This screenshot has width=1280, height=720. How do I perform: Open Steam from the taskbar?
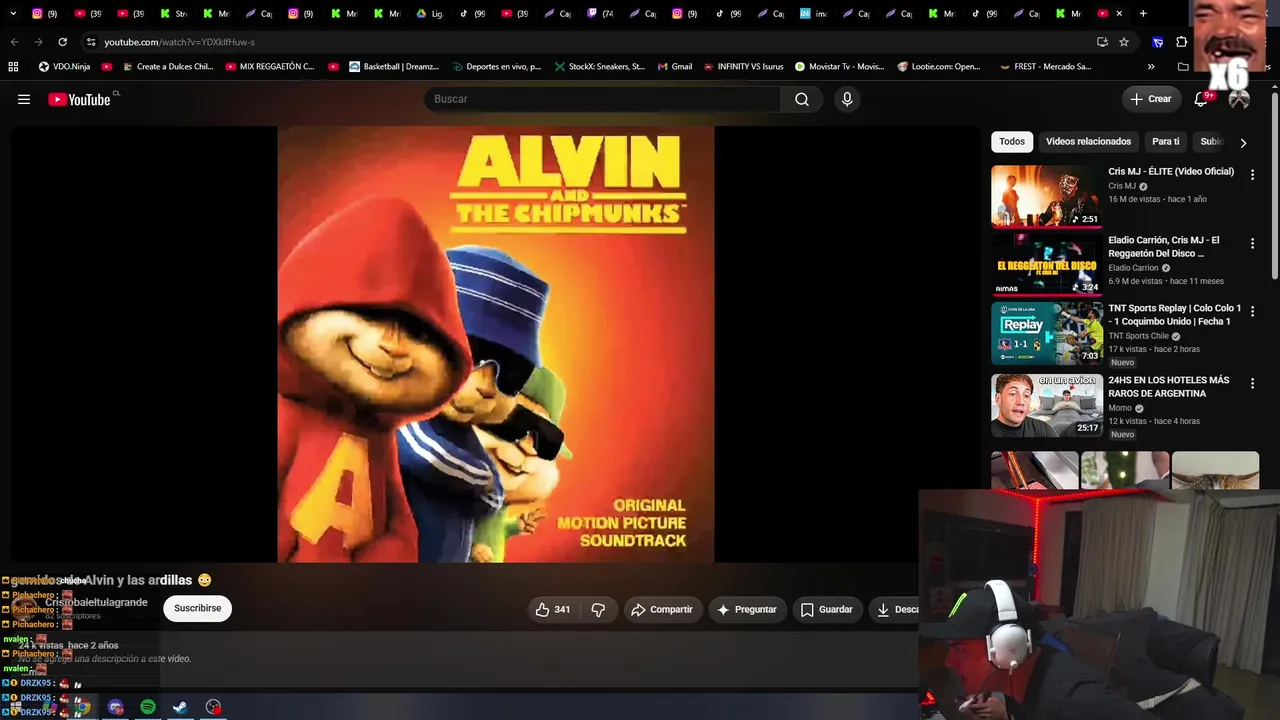180,707
